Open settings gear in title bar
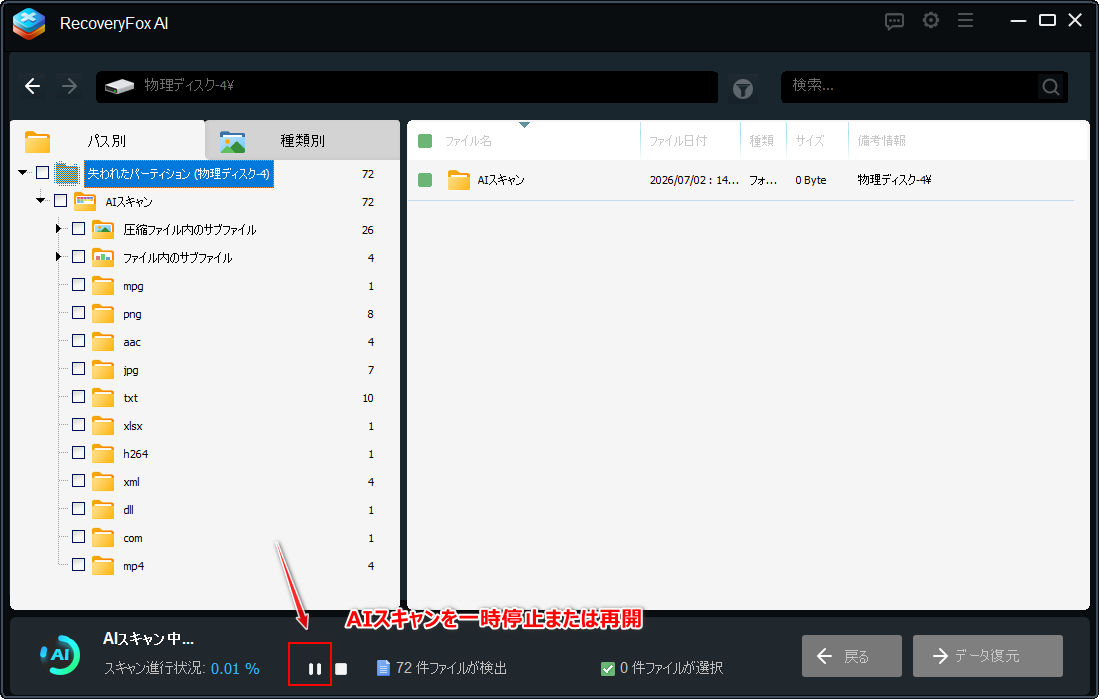Viewport: 1099px width, 699px height. pyautogui.click(x=931, y=20)
